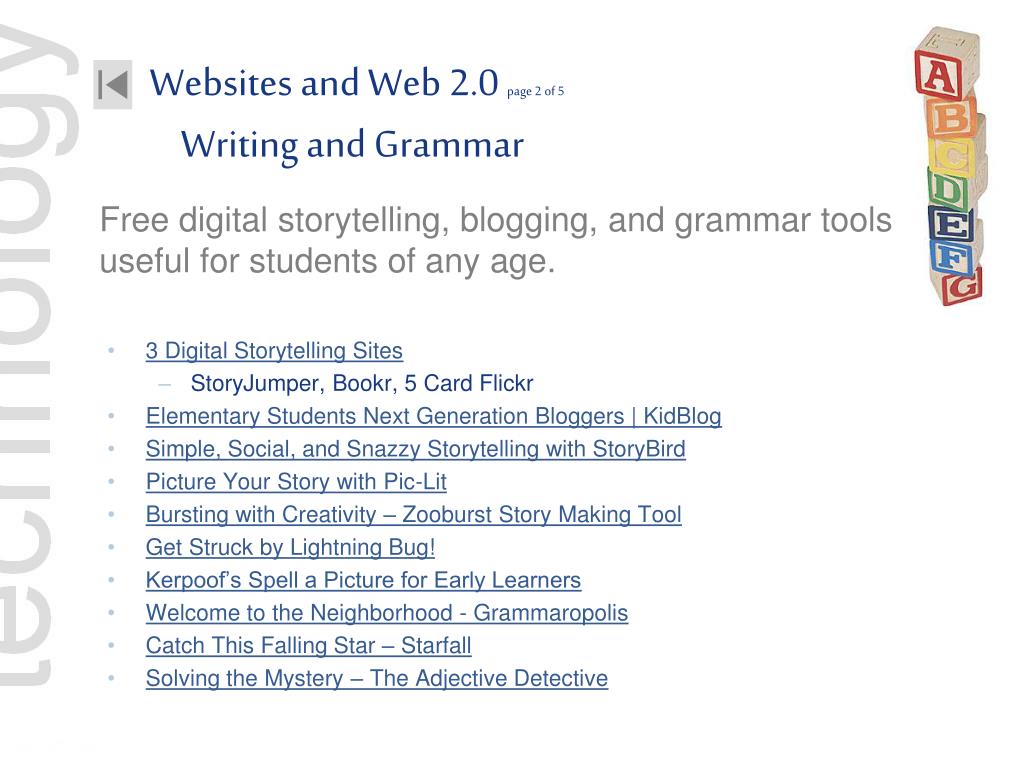1024x768 pixels.
Task: Click the red letter A block
Action: coord(938,77)
